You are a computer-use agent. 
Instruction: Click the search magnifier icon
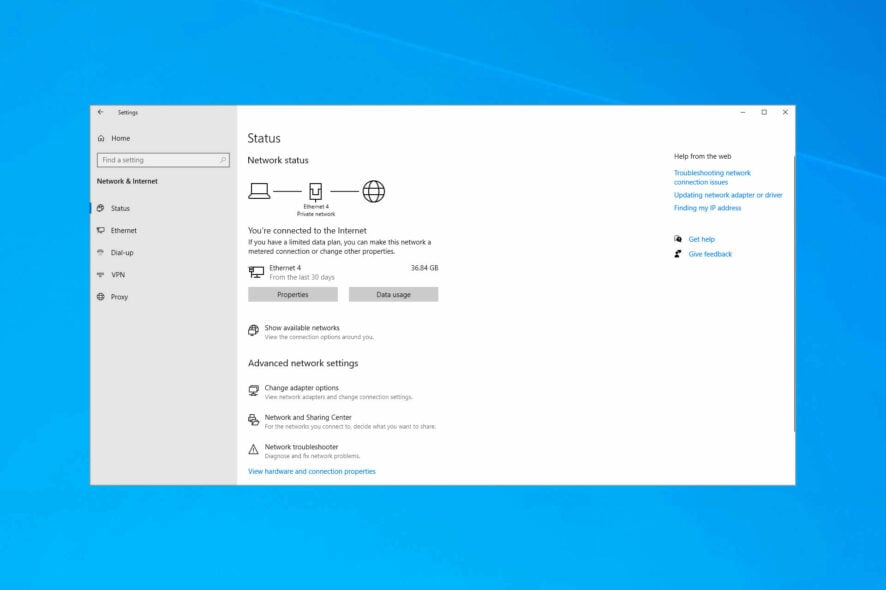tap(223, 160)
